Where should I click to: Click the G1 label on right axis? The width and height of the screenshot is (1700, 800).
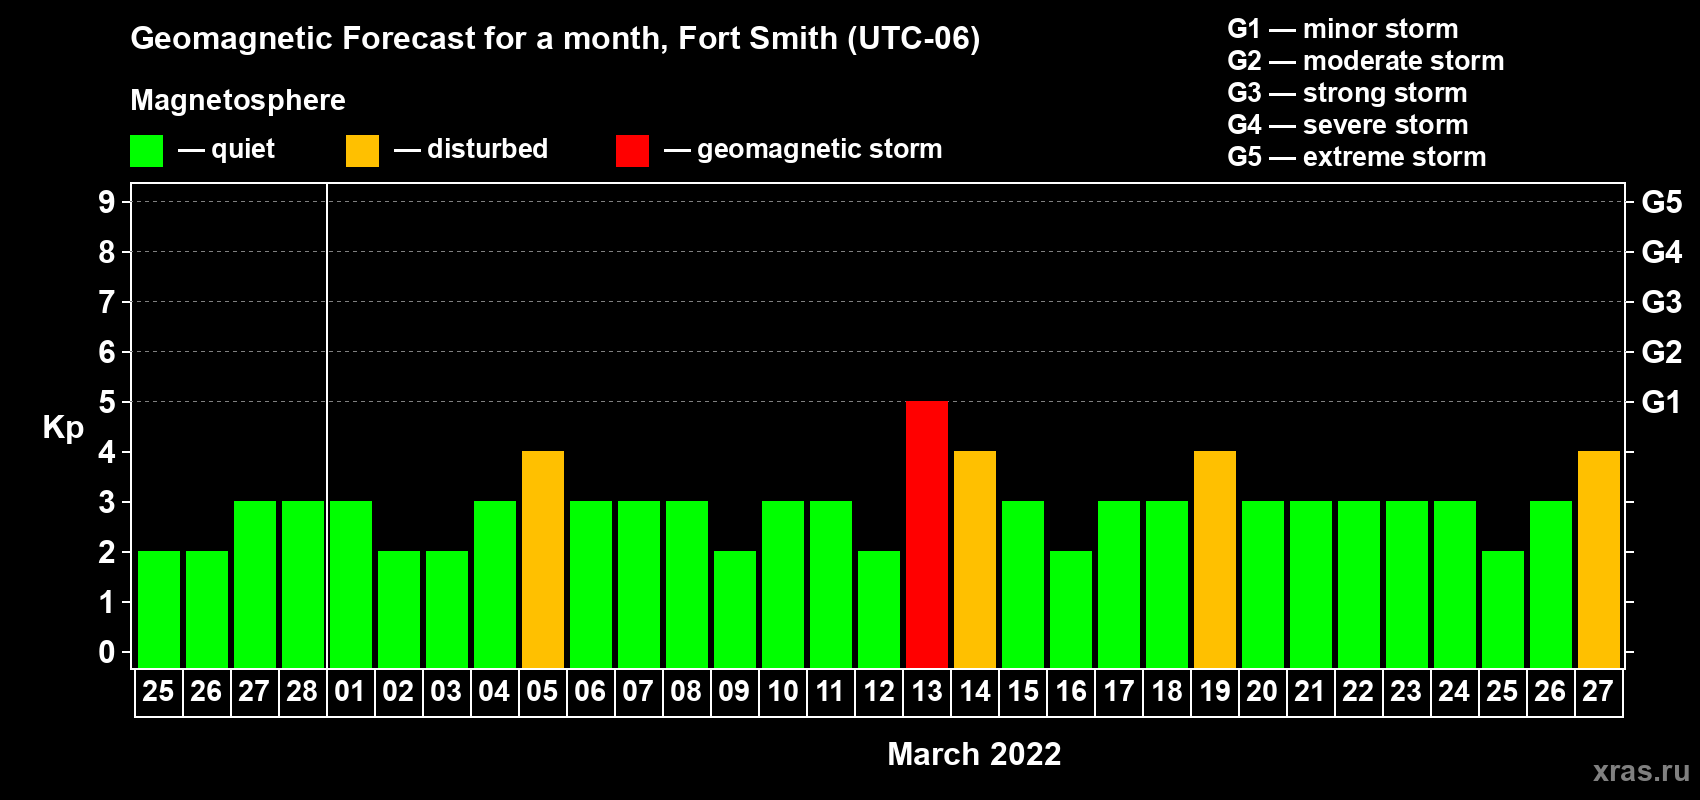pyautogui.click(x=1661, y=402)
